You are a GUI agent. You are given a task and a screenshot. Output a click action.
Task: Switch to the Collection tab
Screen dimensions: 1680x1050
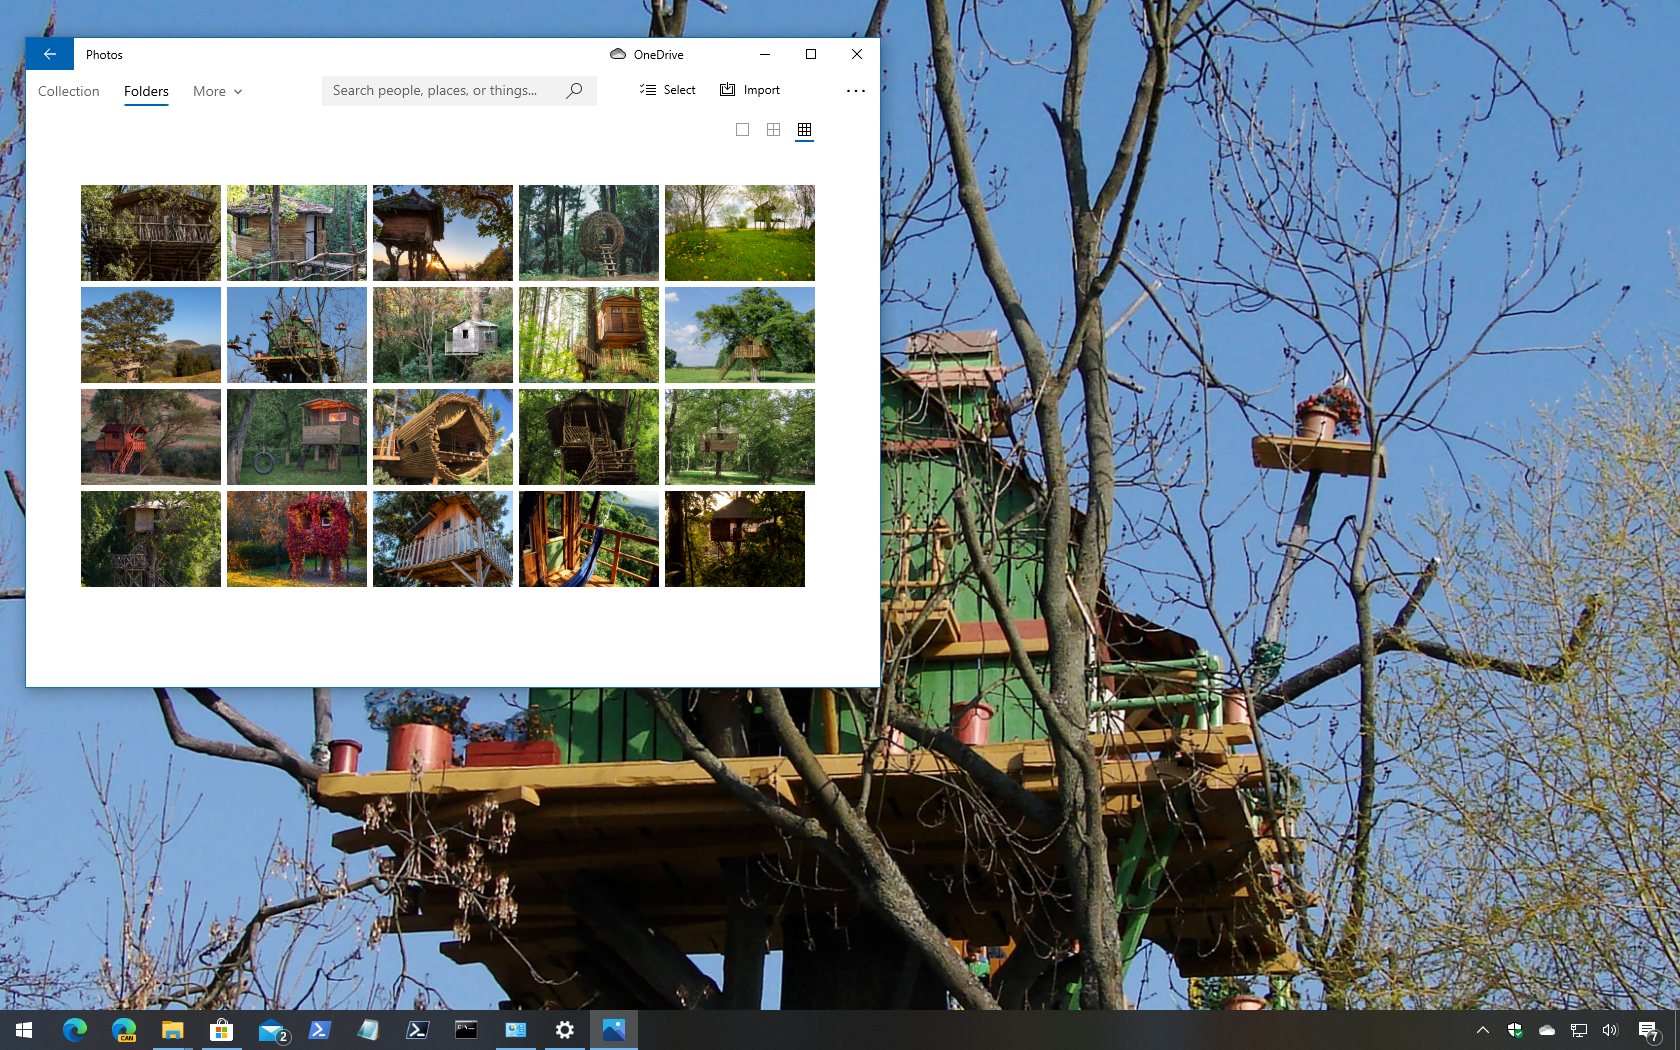coord(68,91)
